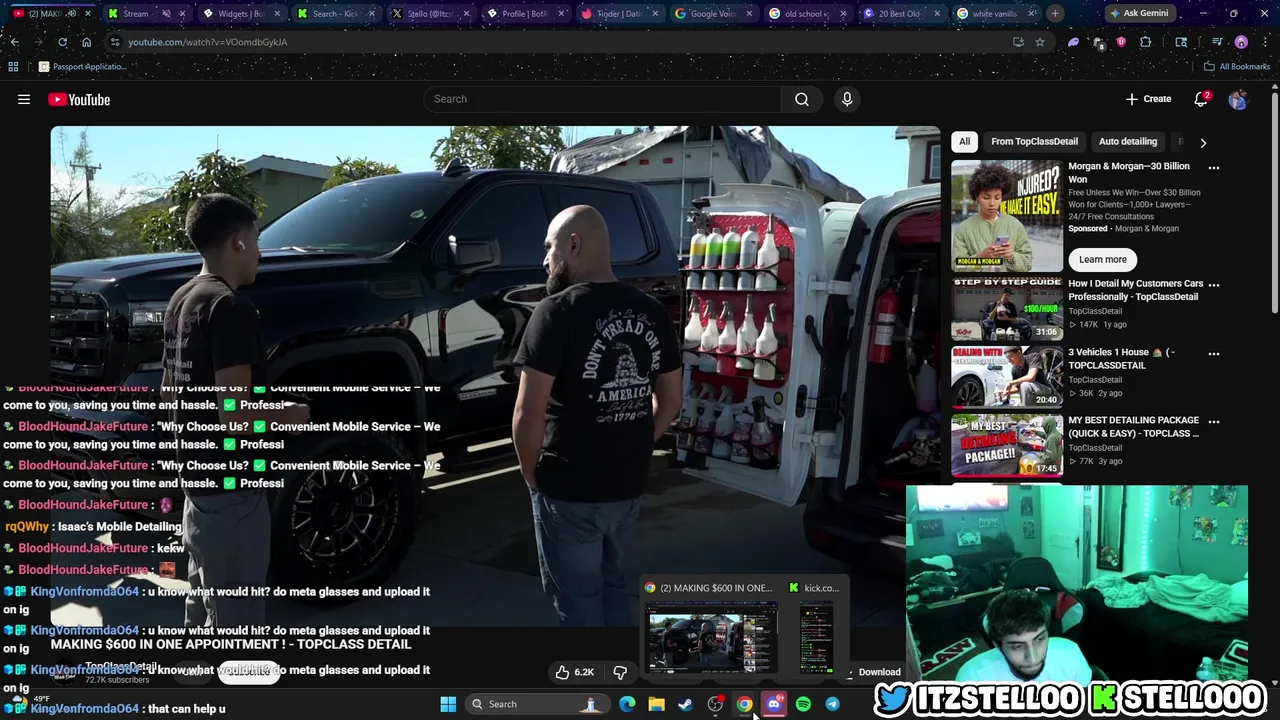The width and height of the screenshot is (1280, 720).
Task: Open 3 Vehicles 1 House video thumbnail
Action: click(1007, 377)
